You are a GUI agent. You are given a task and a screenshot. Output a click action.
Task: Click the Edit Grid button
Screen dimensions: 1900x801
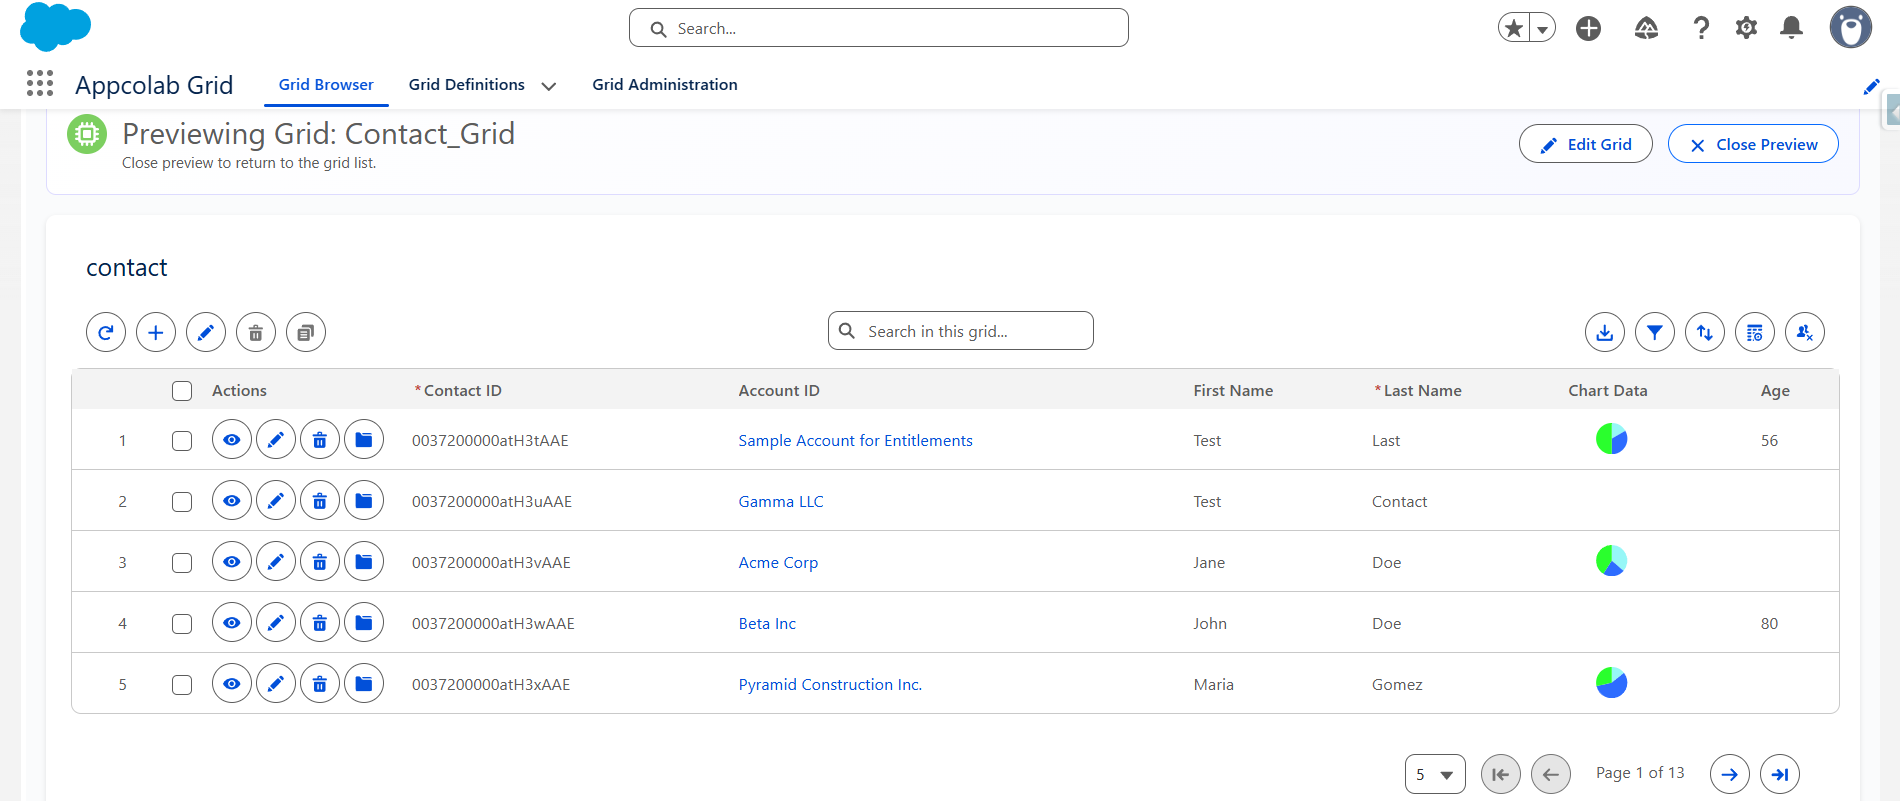click(1586, 144)
